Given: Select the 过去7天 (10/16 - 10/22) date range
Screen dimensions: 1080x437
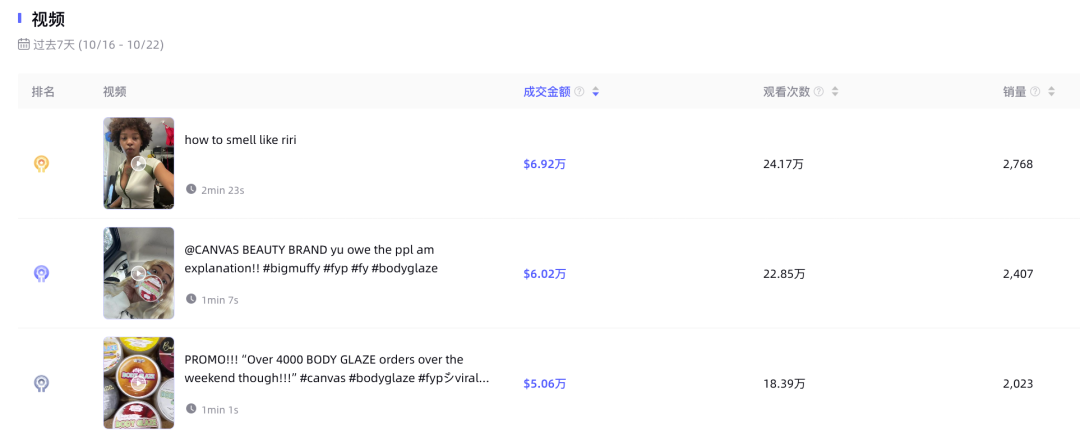Looking at the screenshot, I should tap(98, 45).
